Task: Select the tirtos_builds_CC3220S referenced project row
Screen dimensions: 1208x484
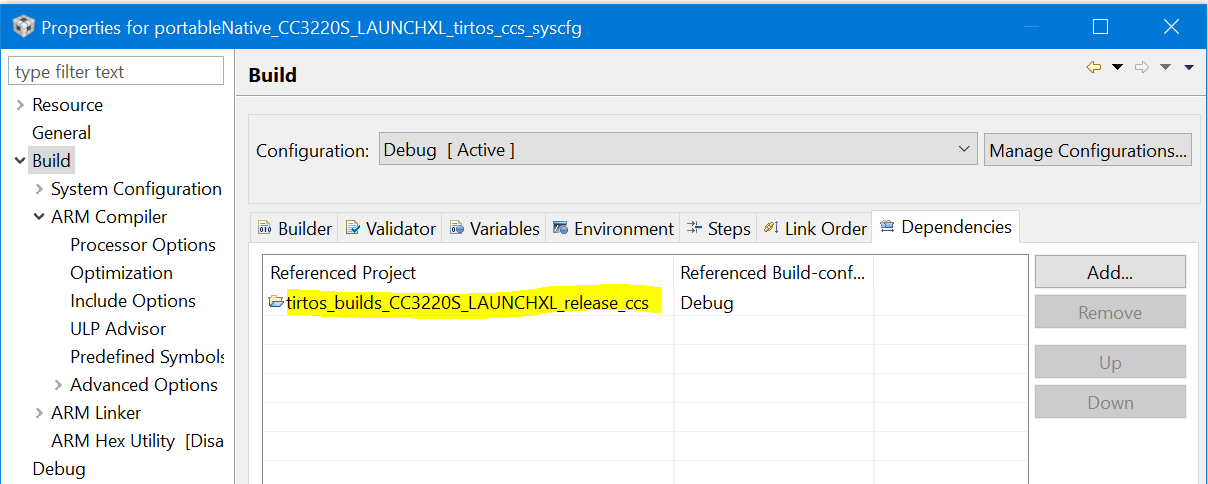Action: pyautogui.click(x=468, y=302)
